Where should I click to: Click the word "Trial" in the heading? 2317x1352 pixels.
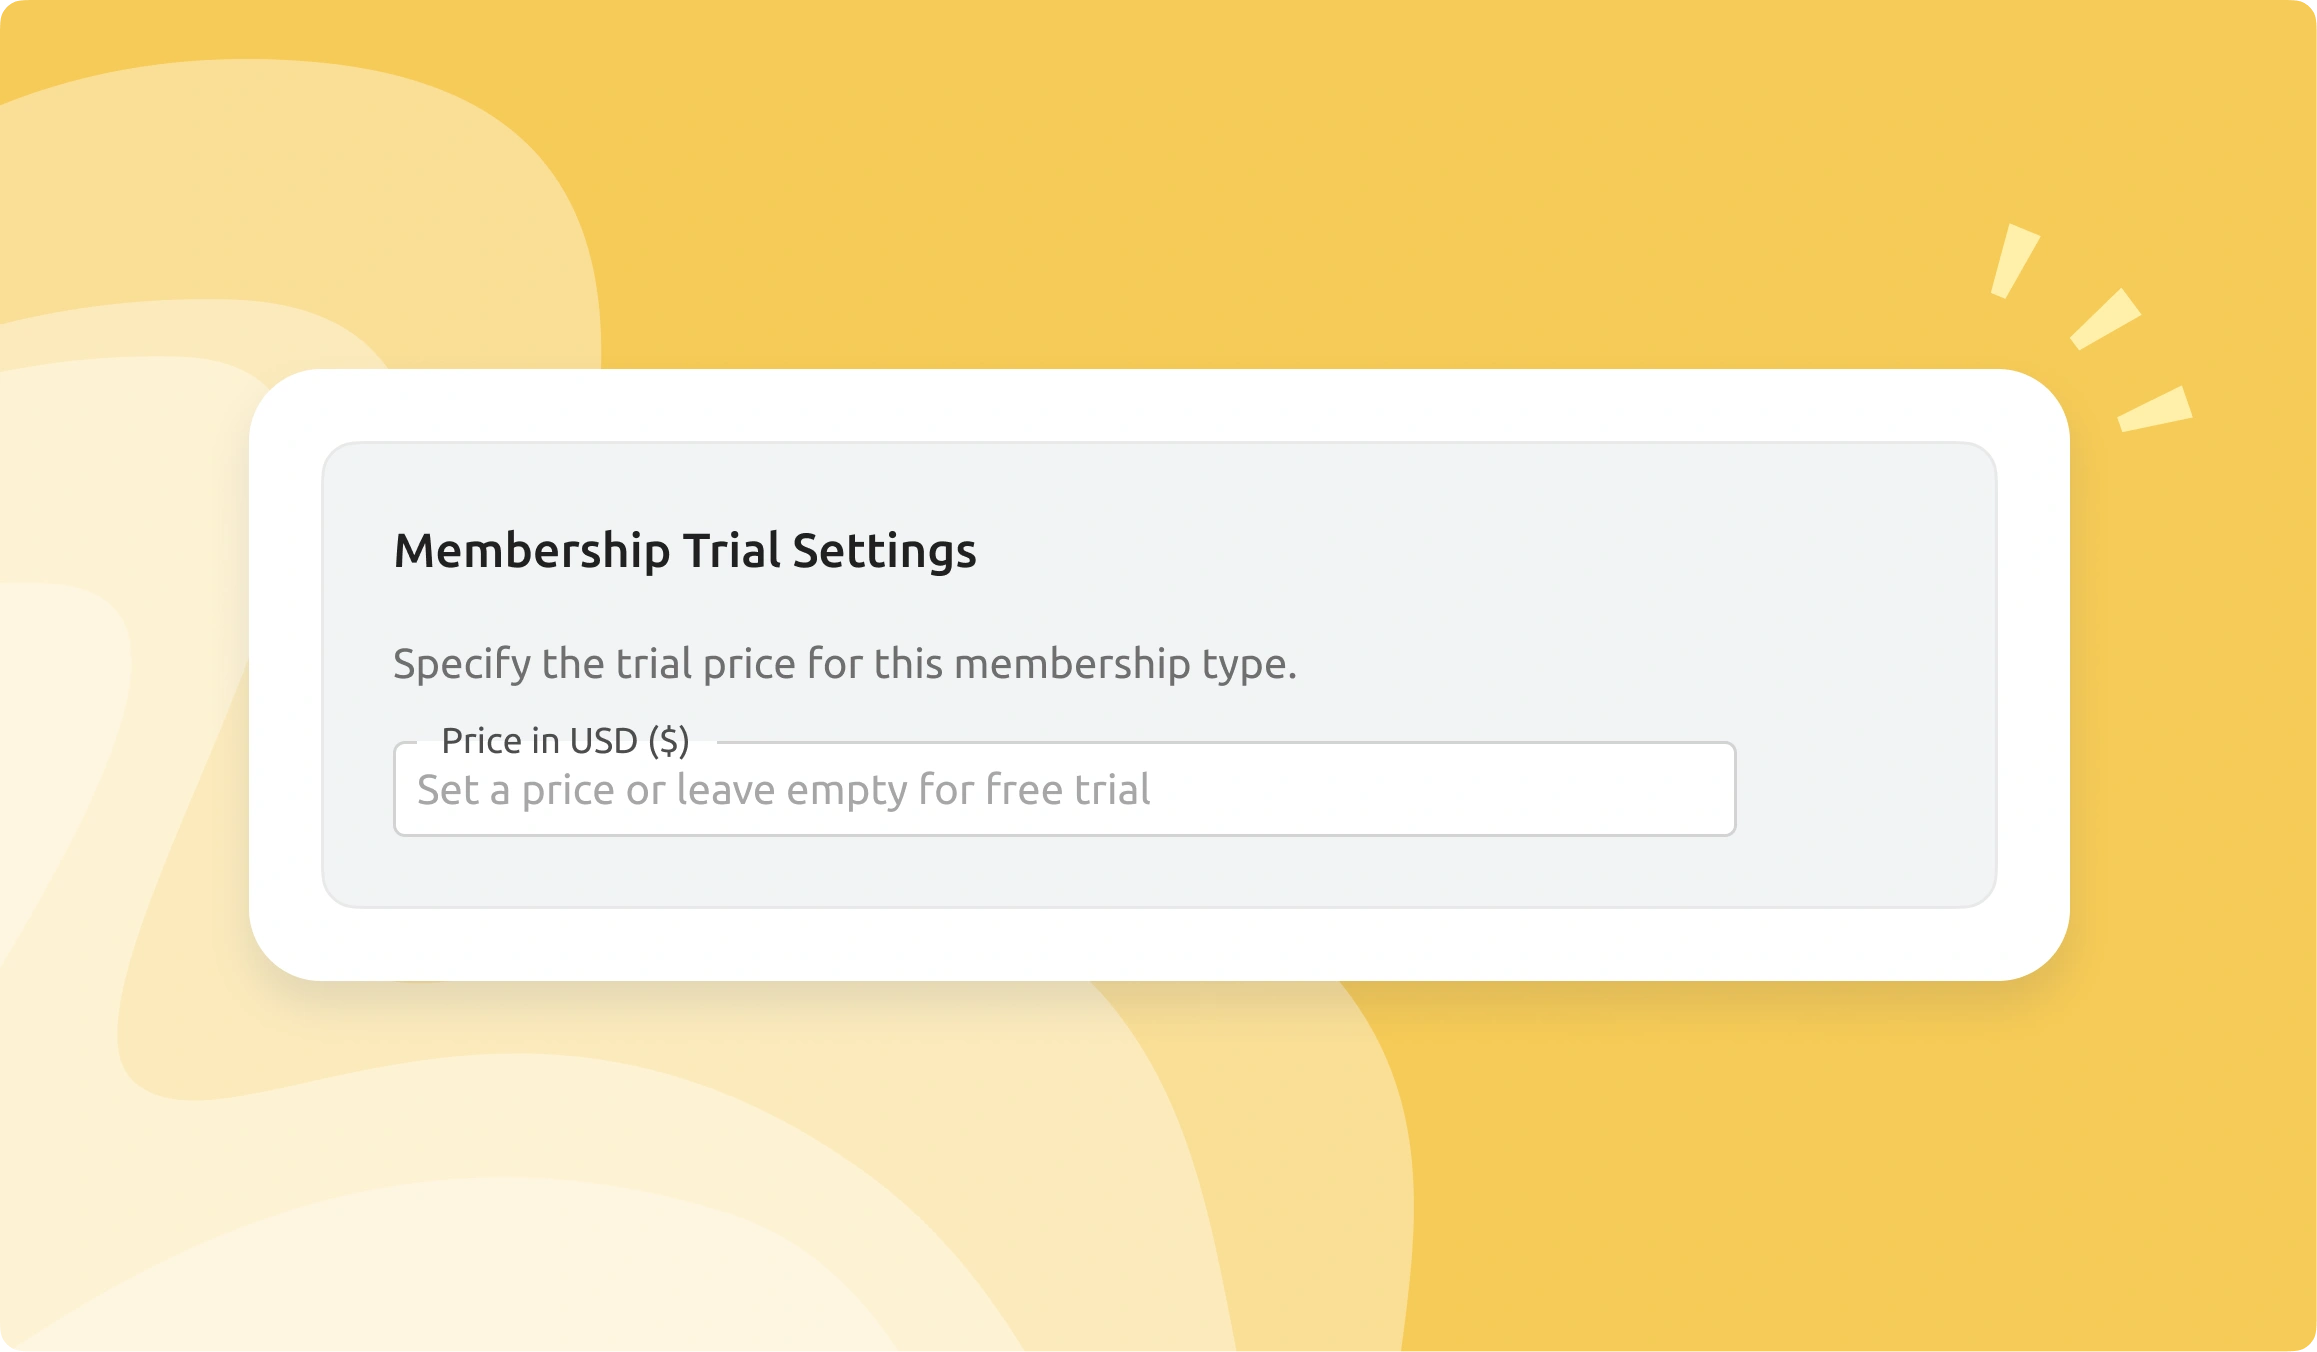731,551
